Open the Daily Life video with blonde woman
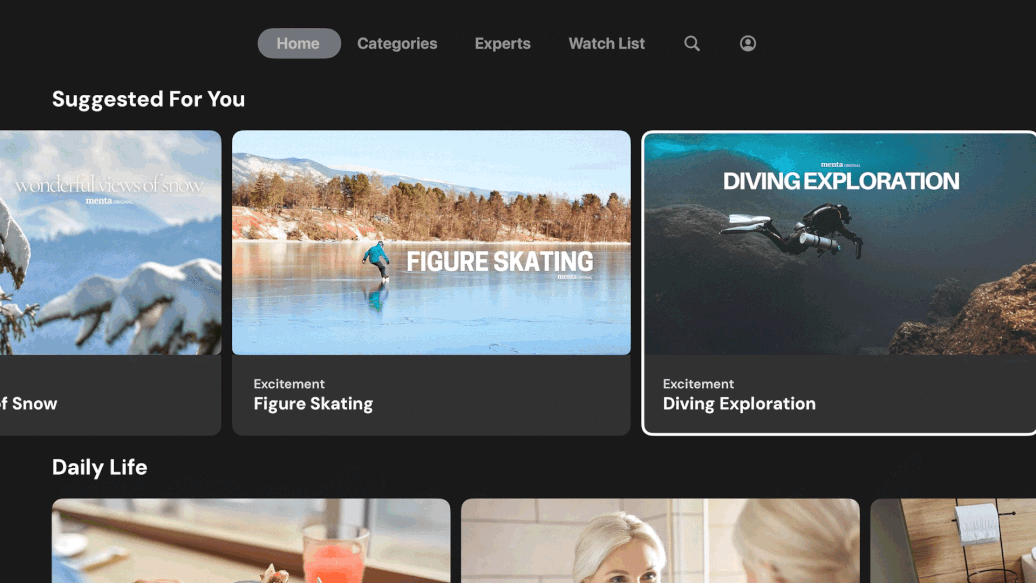Screen dimensions: 1036x583 pyautogui.click(x=660, y=541)
